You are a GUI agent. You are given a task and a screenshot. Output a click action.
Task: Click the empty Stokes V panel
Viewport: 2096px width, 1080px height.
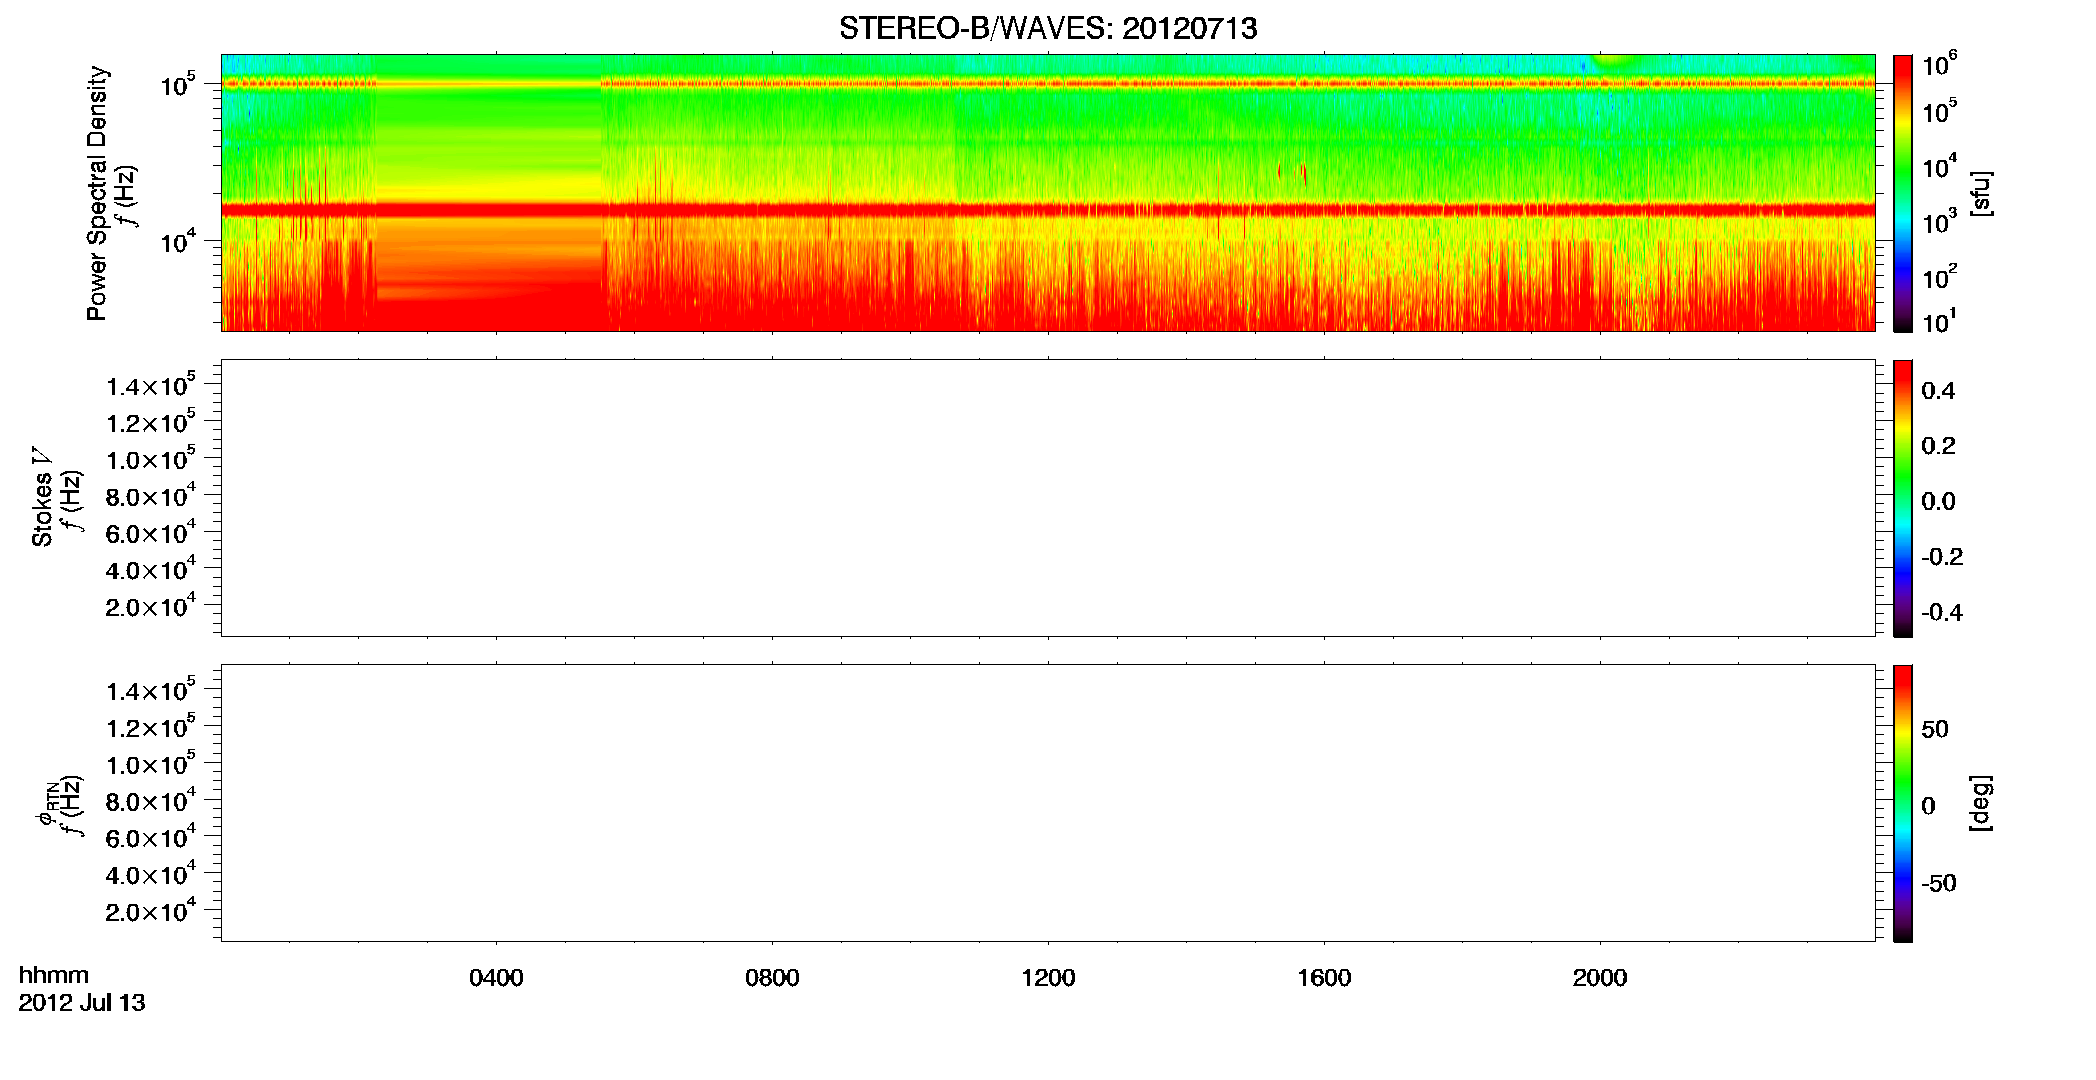[1048, 498]
